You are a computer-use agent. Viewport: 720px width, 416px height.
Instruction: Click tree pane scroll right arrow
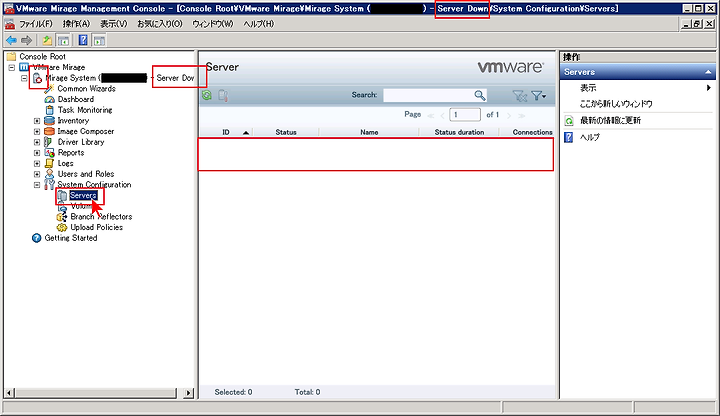[x=188, y=393]
